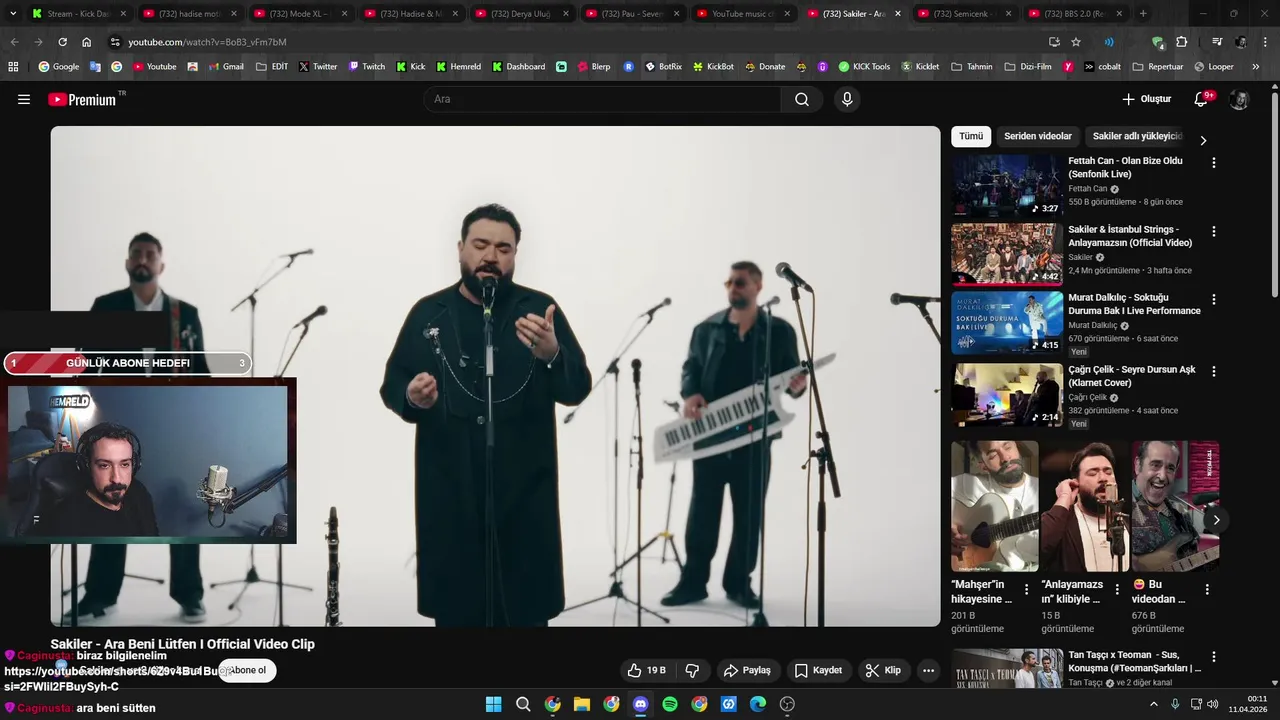
Task: Open Windows taskbar search
Action: tap(523, 704)
